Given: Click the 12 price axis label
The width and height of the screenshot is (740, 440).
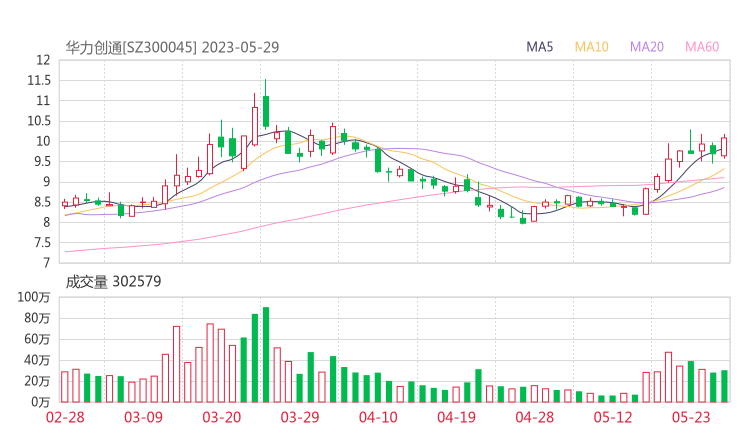Looking at the screenshot, I should click(43, 60).
